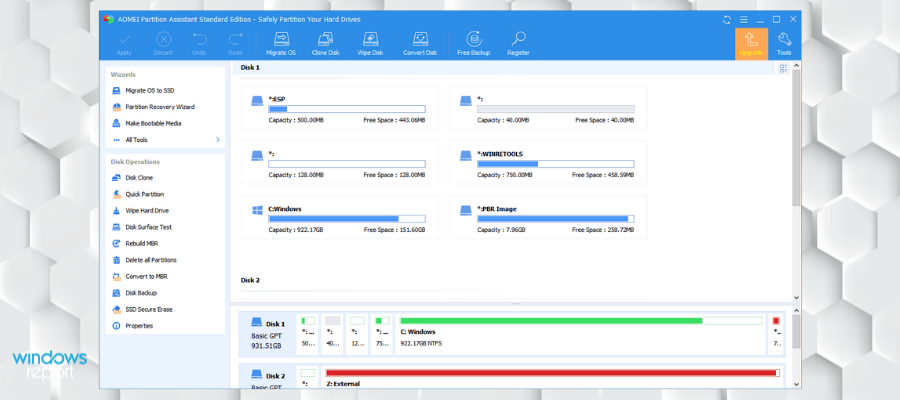Viewport: 900px width, 400px height.
Task: Click the Undo toolbar icon
Action: pos(199,44)
